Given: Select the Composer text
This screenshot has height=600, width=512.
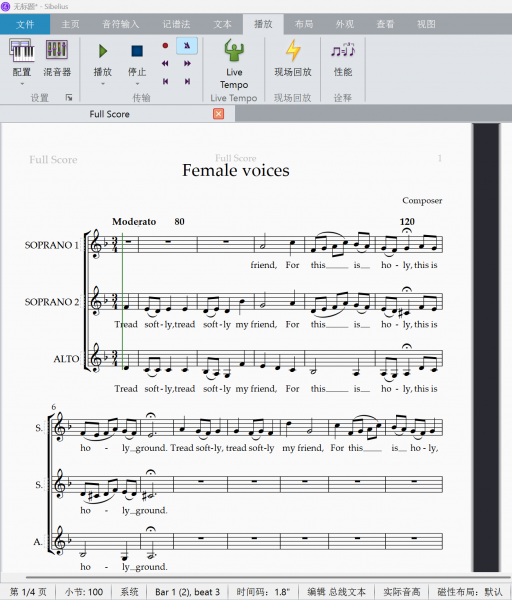Looking at the screenshot, I should [x=422, y=201].
